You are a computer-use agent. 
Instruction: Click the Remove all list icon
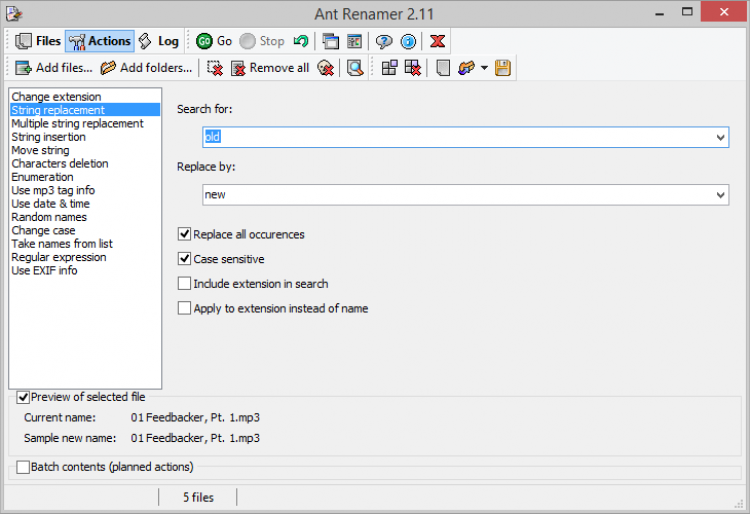(x=238, y=69)
